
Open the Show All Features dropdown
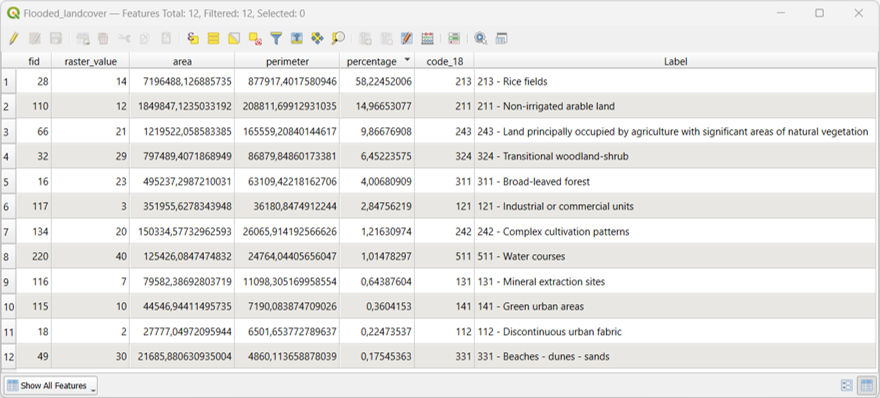pyautogui.click(x=51, y=386)
